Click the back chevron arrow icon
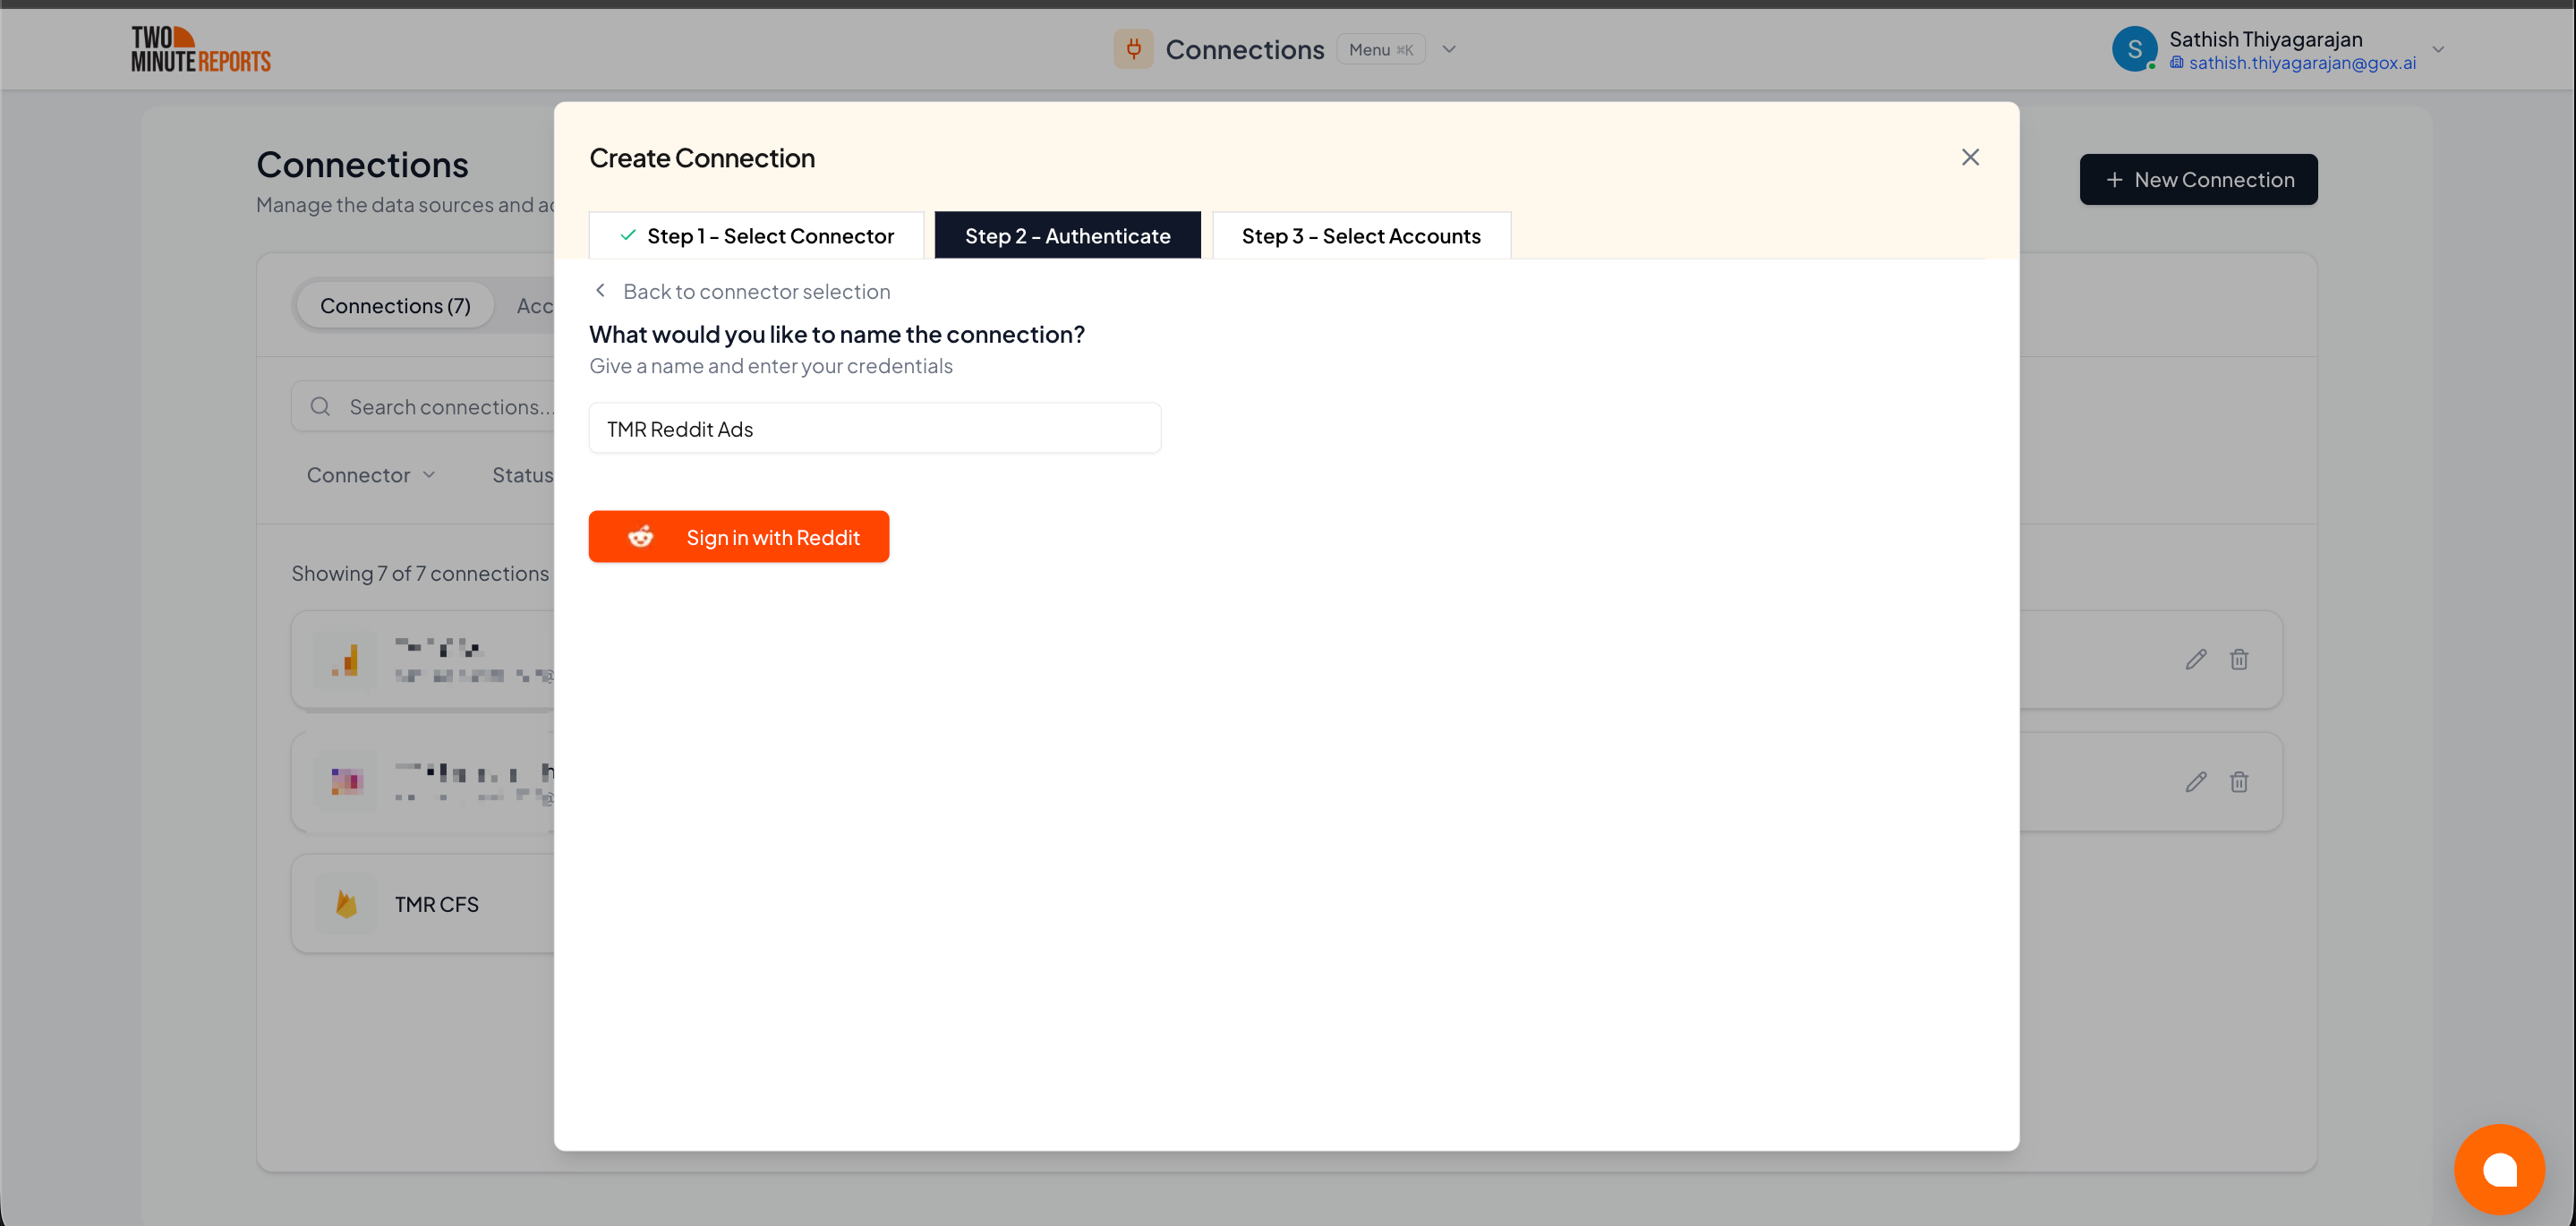Image resolution: width=2576 pixels, height=1226 pixels. (600, 290)
